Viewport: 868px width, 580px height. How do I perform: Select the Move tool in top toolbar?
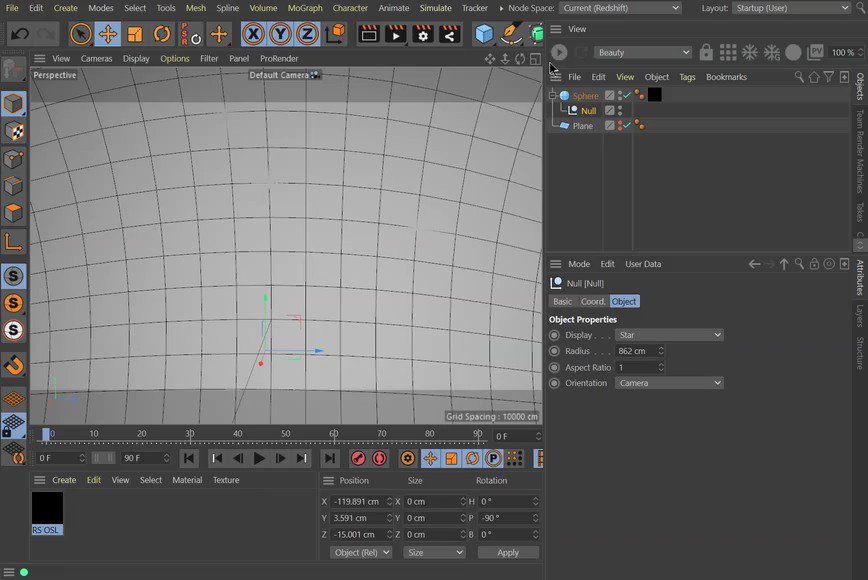pos(108,35)
